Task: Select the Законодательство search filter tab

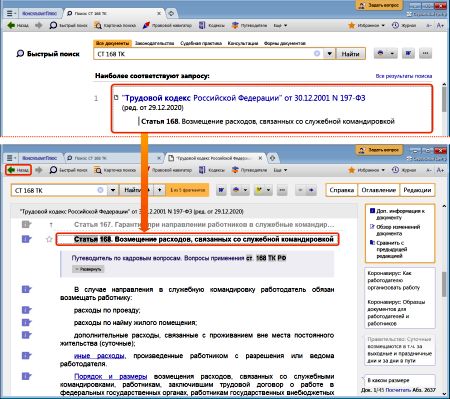Action: 154,43
